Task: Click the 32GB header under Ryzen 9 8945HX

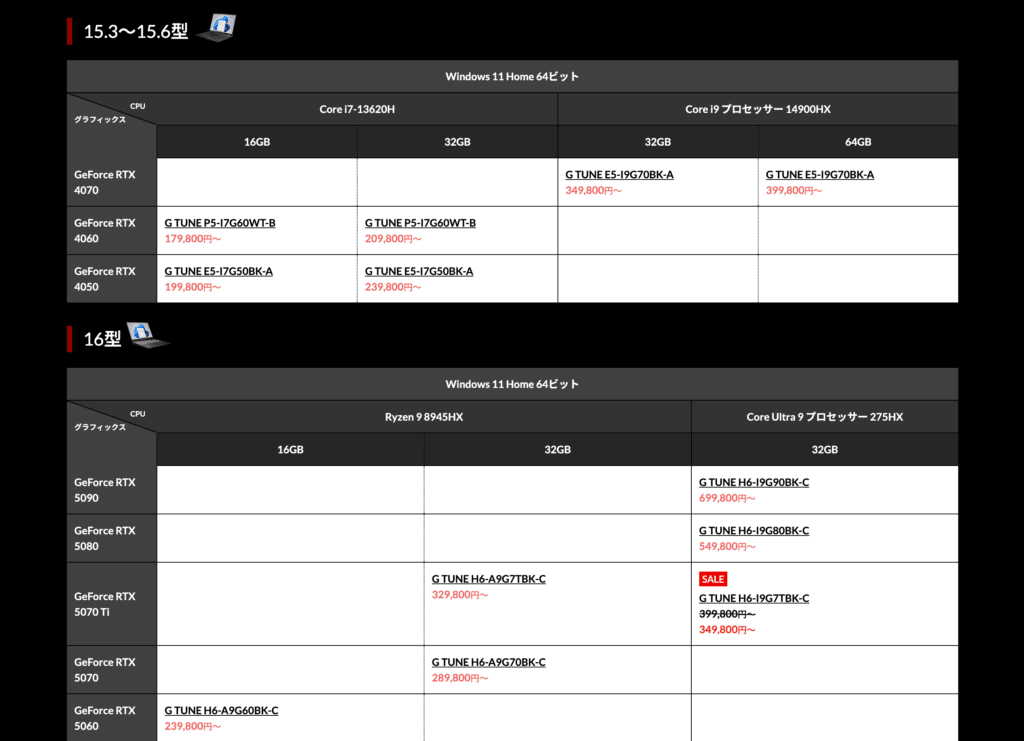Action: tap(558, 450)
